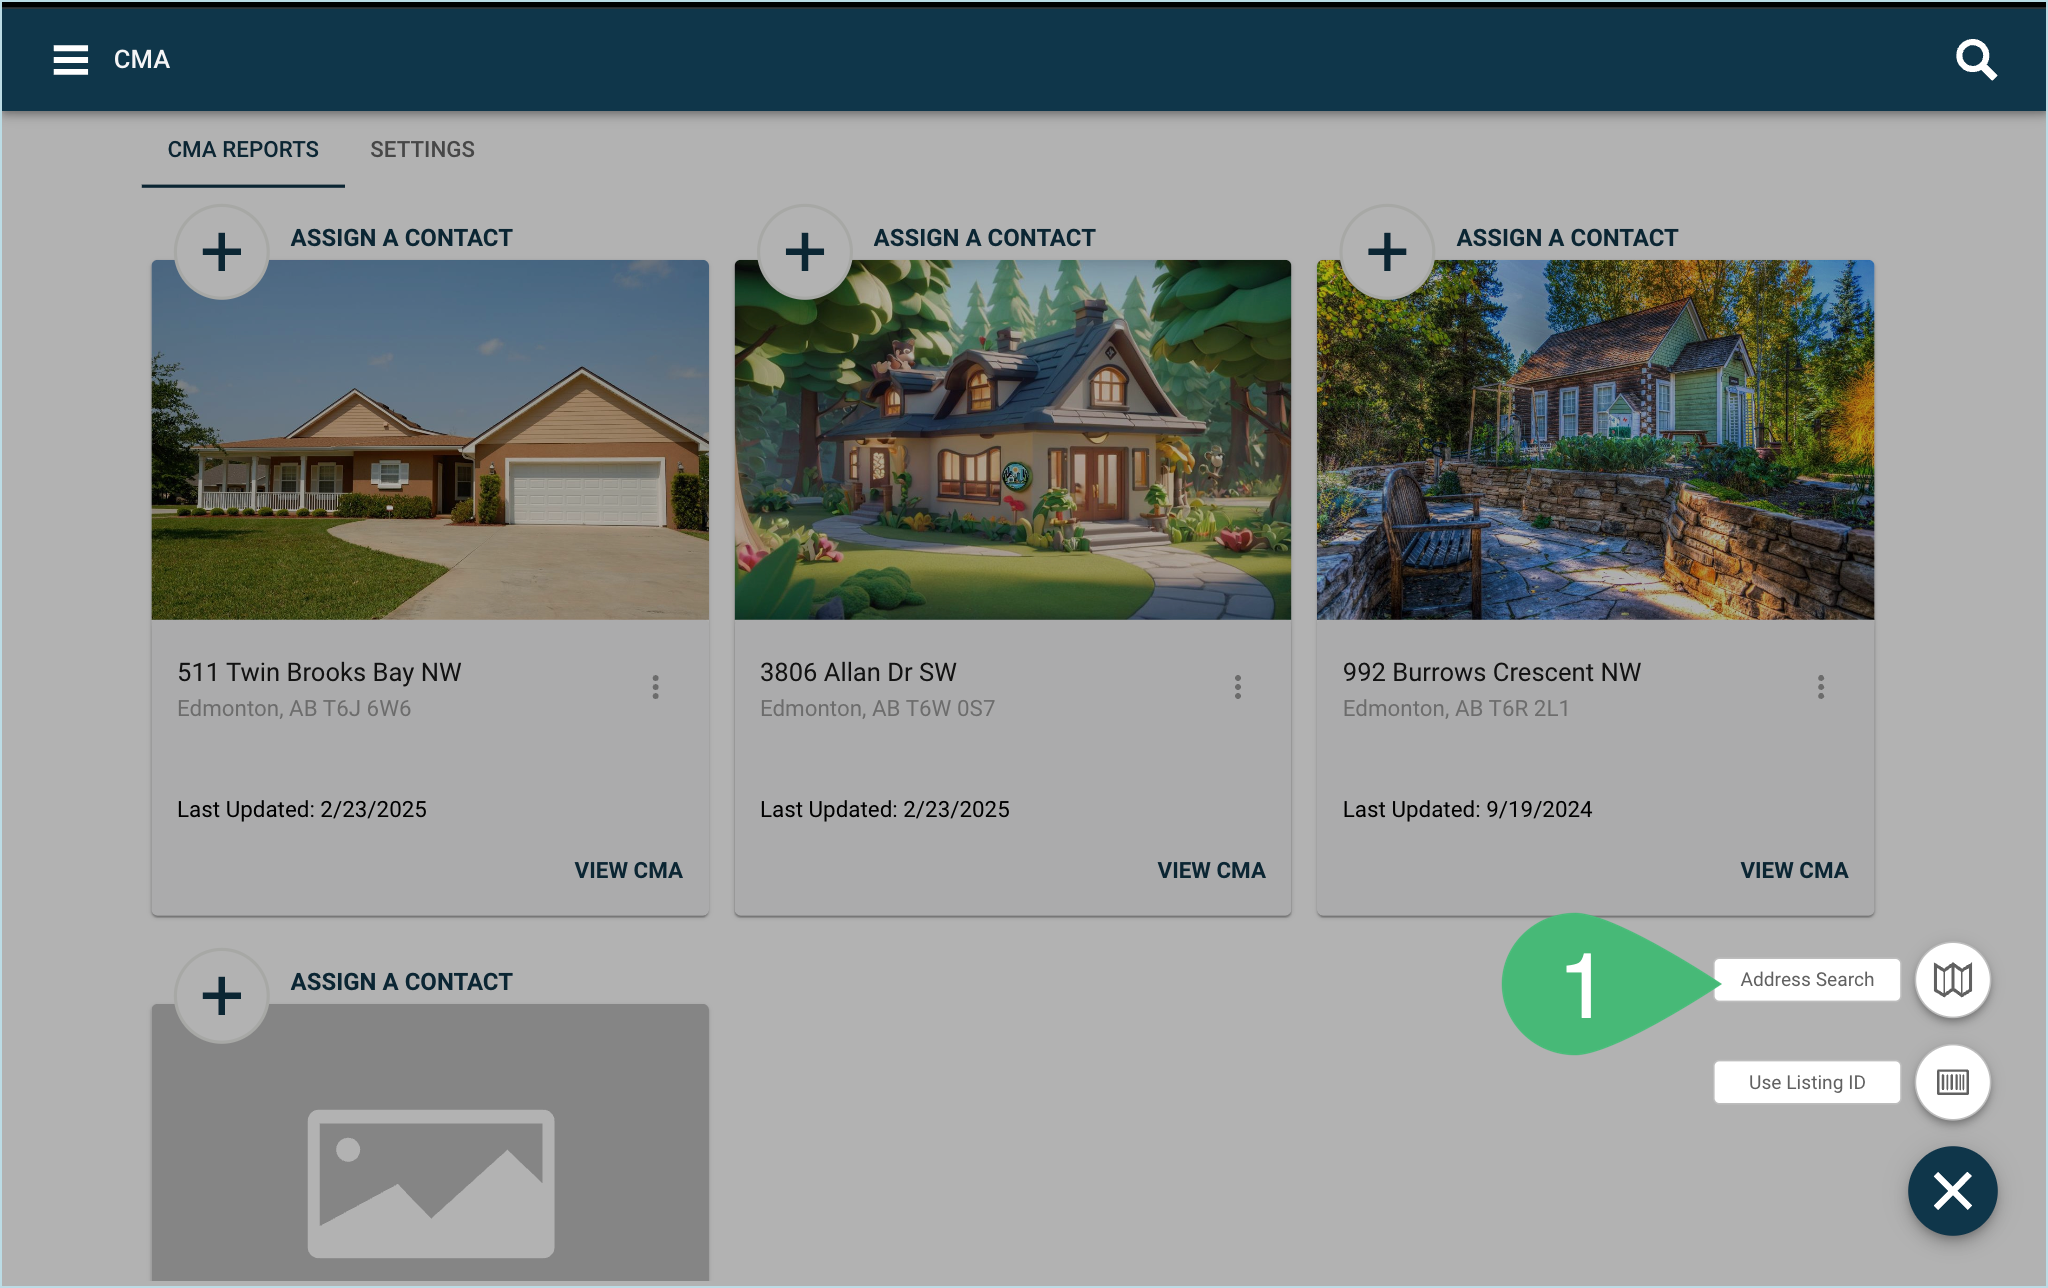Click the Address Search label
Image resolution: width=2048 pixels, height=1288 pixels.
1807,980
